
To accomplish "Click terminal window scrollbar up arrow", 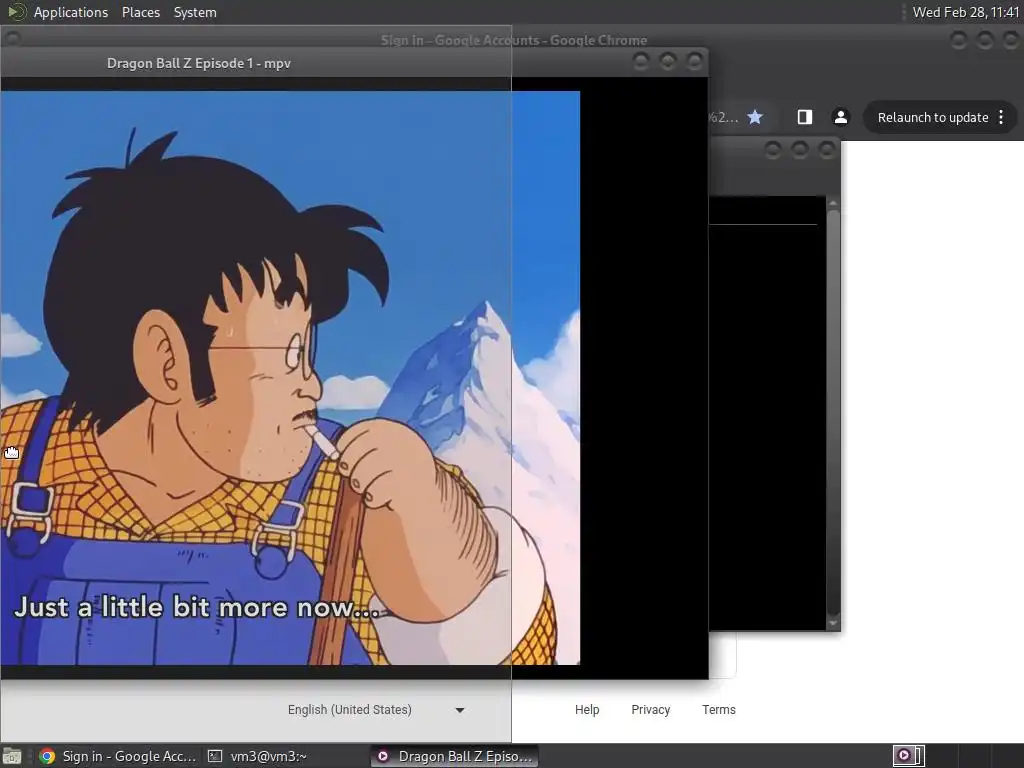I will click(833, 203).
